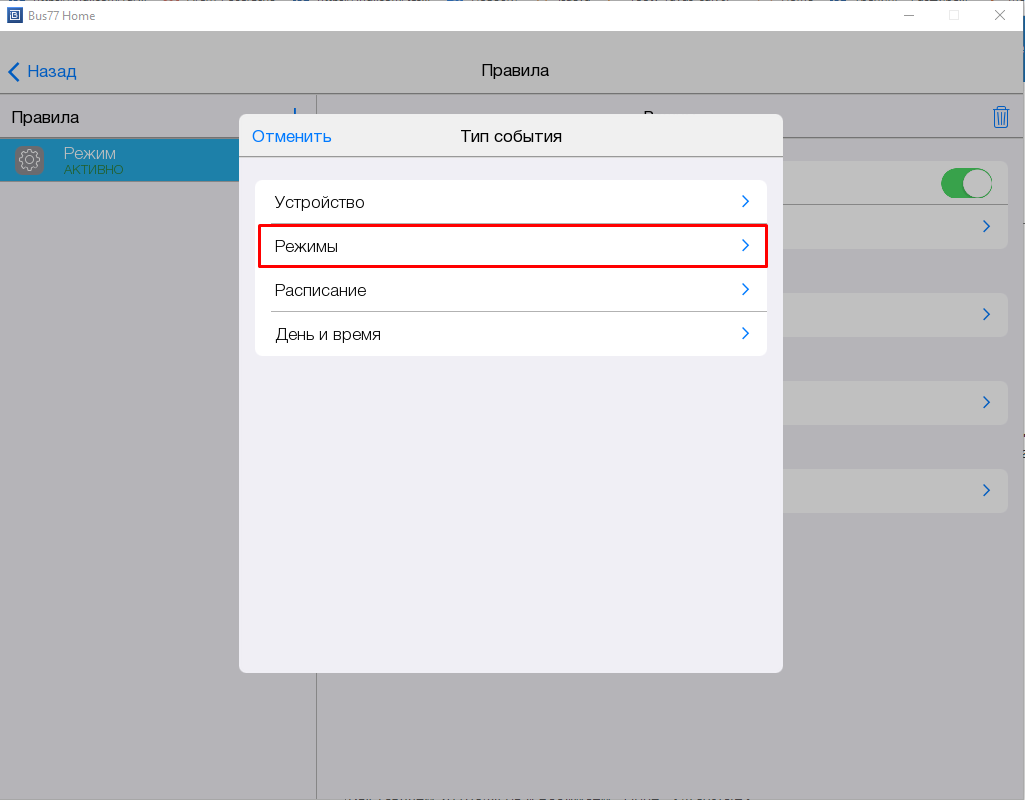Viewport: 1025px width, 800px height.
Task: Close the Bus77 Home window
Action: point(999,15)
